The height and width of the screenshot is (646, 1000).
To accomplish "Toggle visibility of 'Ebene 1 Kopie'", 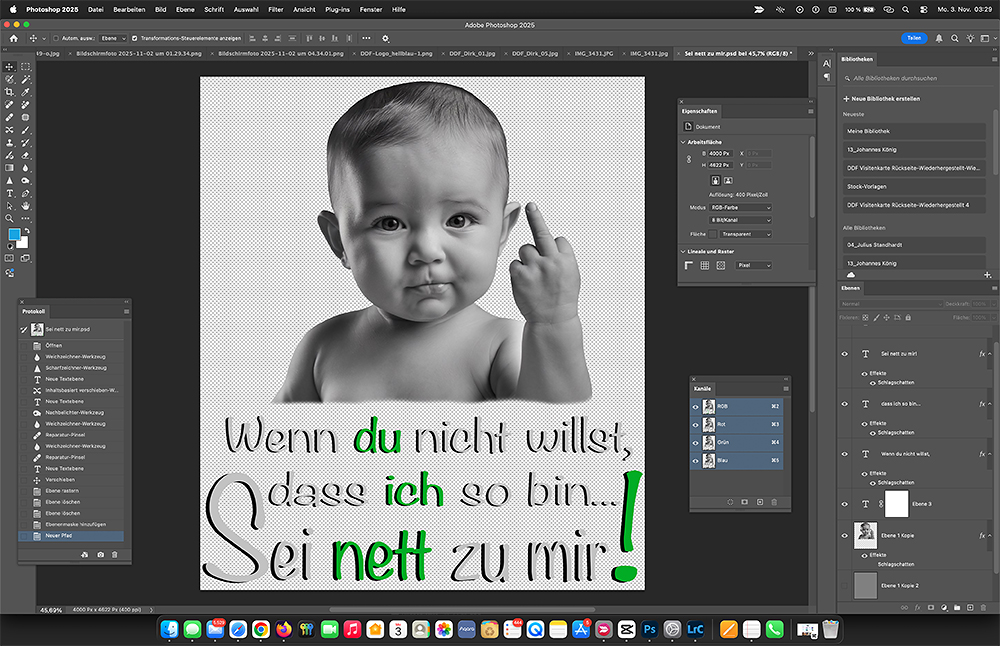I will coord(844,535).
